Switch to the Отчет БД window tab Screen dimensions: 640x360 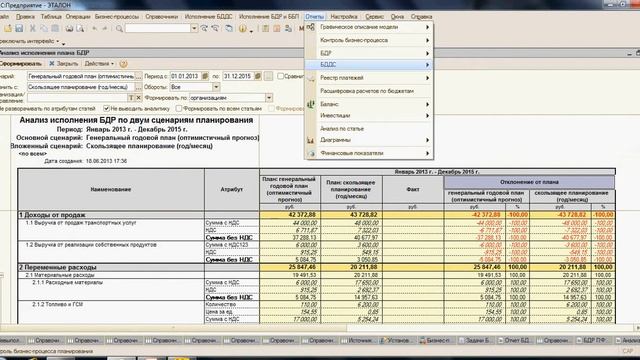point(516,340)
